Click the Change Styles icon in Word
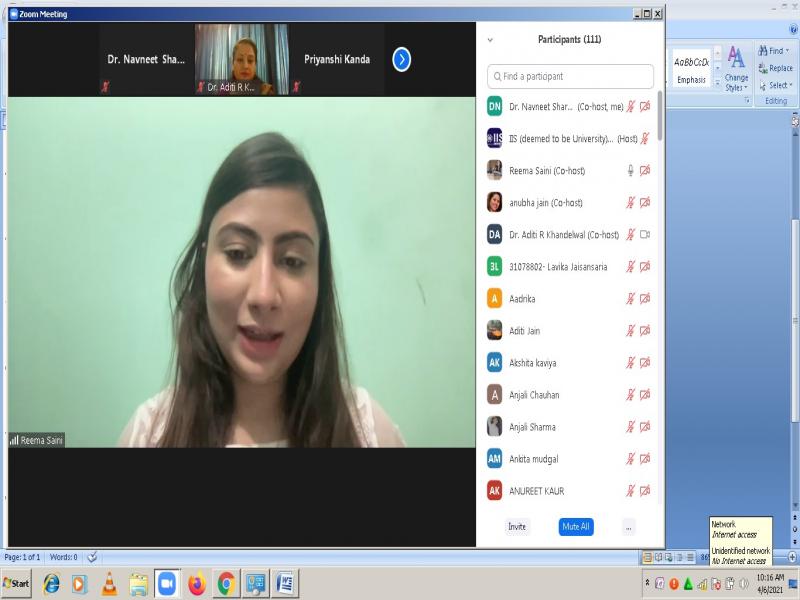The image size is (800, 600). (x=736, y=68)
